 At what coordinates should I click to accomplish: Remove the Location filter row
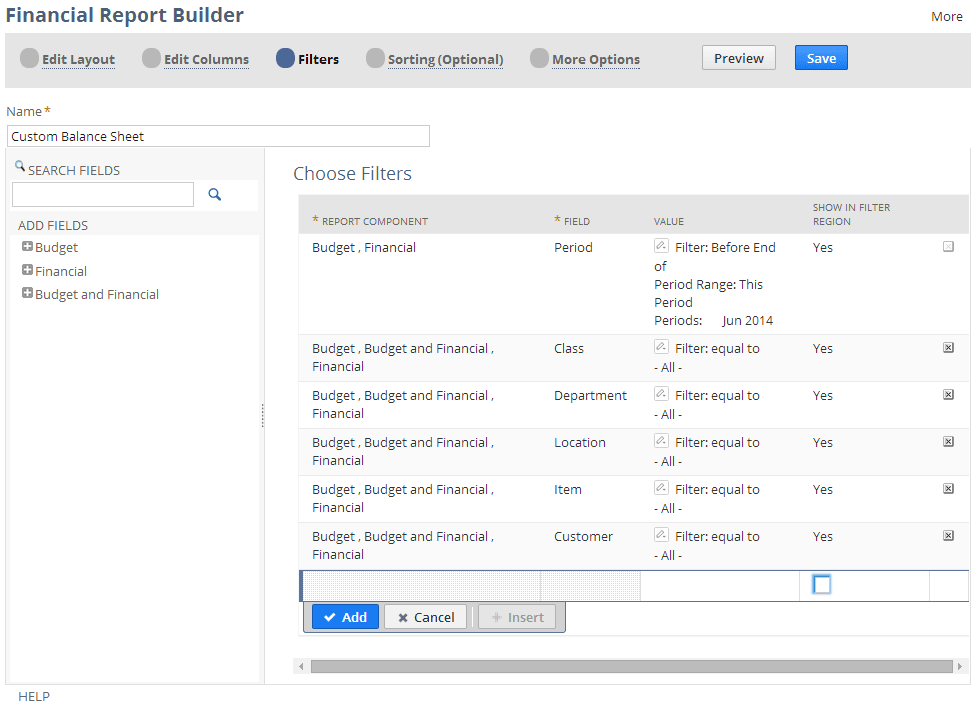(948, 441)
